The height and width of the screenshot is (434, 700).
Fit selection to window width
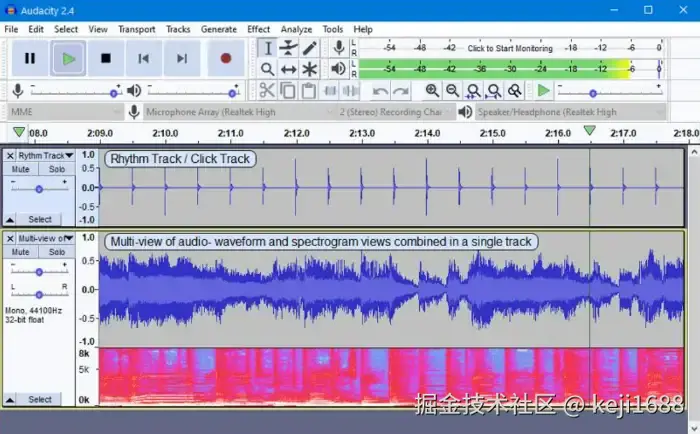click(x=473, y=91)
